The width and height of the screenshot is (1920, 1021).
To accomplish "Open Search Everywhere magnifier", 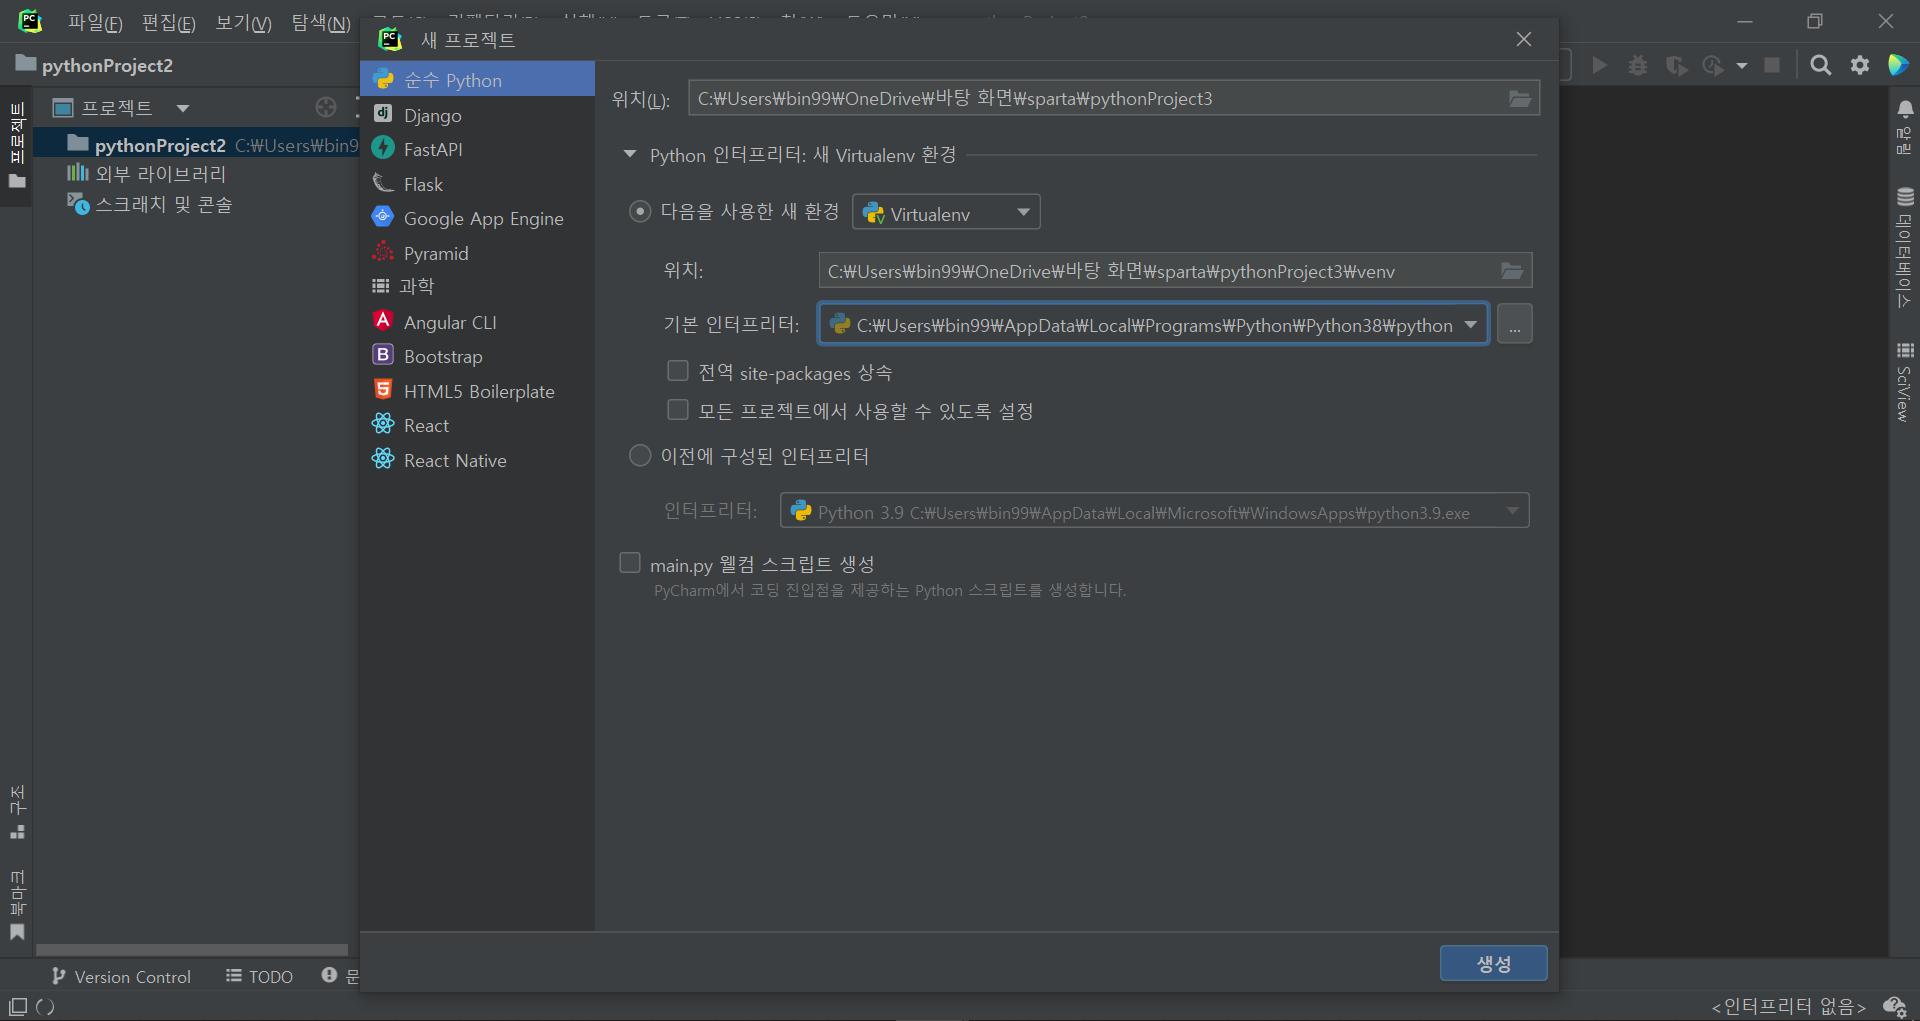I will click(x=1821, y=65).
